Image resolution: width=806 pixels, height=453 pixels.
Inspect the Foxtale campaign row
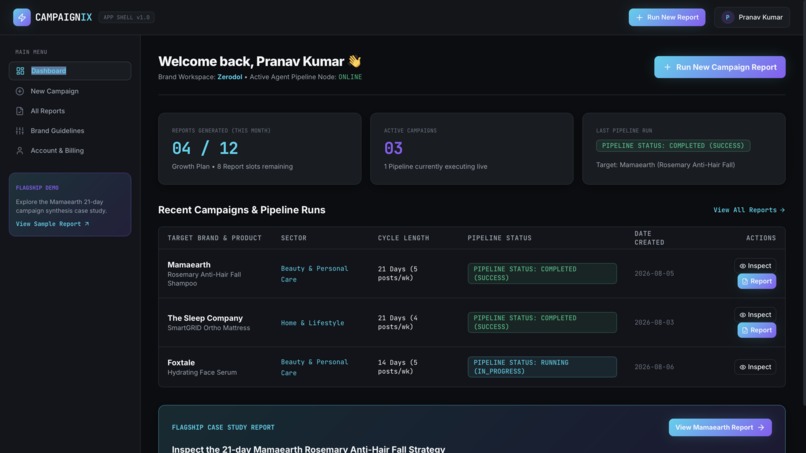(x=755, y=367)
